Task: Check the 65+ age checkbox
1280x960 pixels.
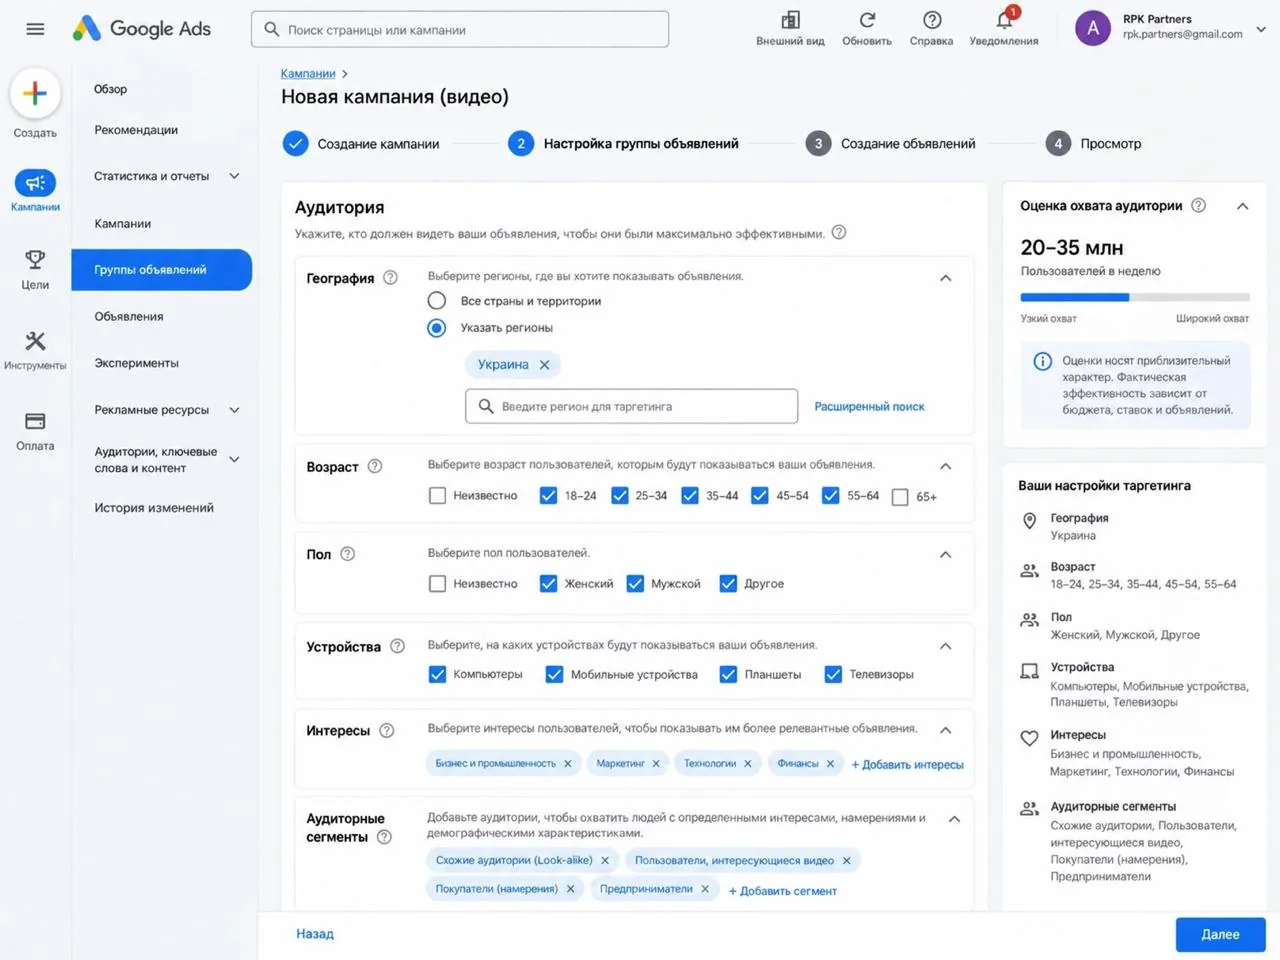Action: (900, 497)
